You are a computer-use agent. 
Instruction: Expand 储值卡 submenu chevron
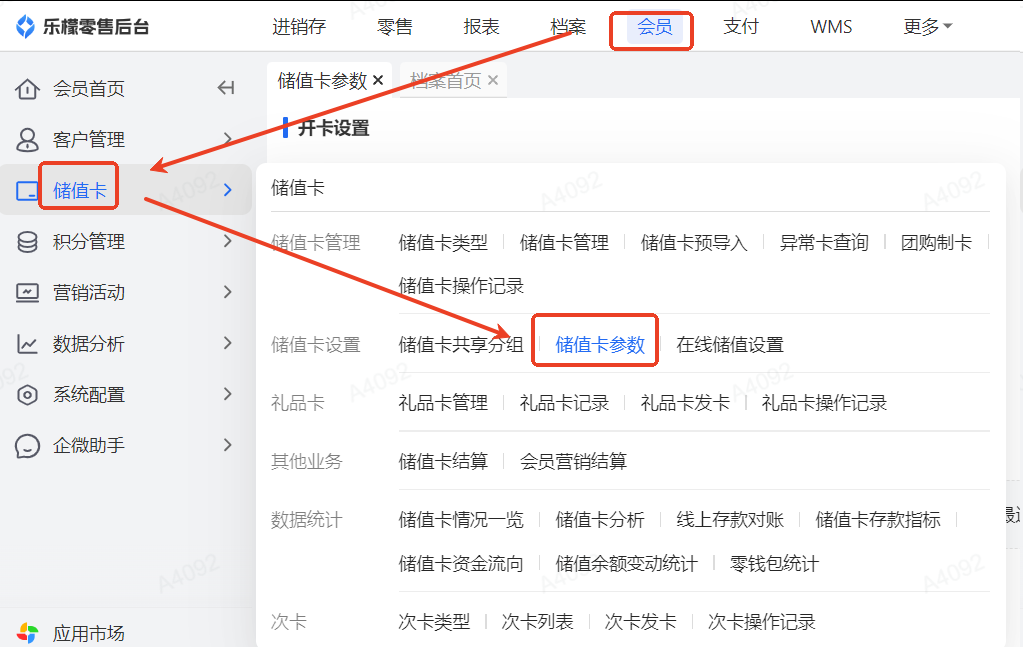(x=227, y=190)
